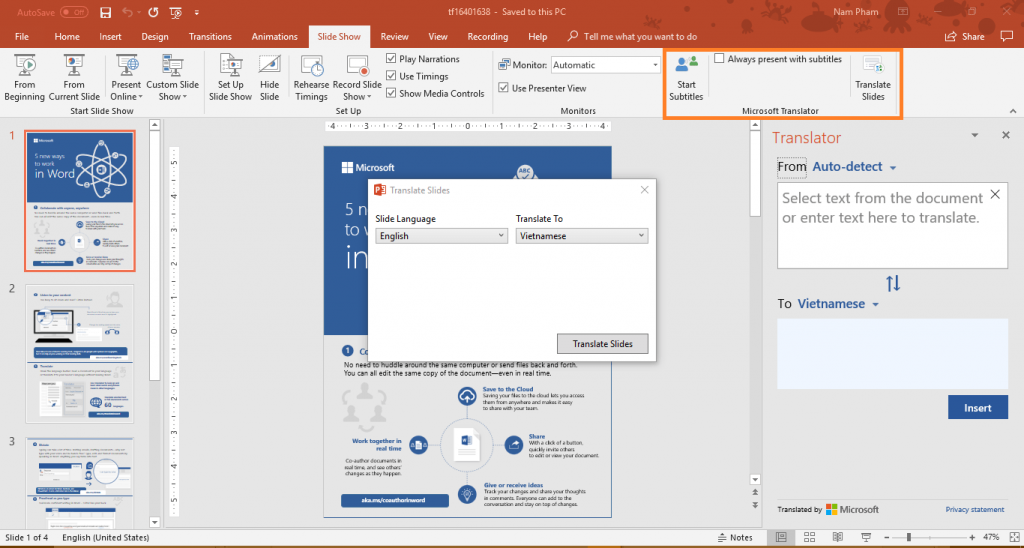Viewport: 1024px width, 548px height.
Task: Click Start From Beginning quick access icon
Action: tap(175, 12)
